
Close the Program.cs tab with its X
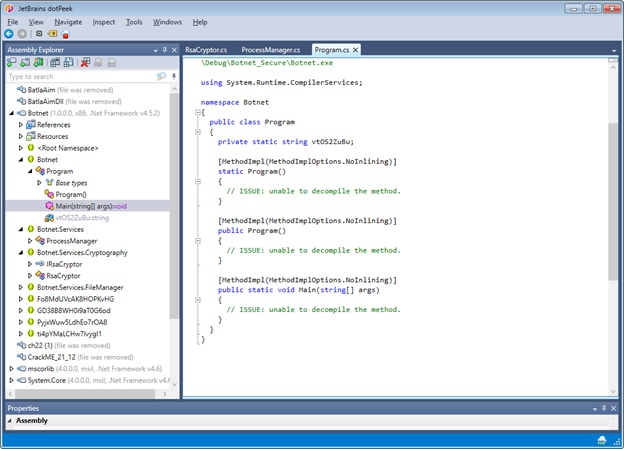point(354,49)
